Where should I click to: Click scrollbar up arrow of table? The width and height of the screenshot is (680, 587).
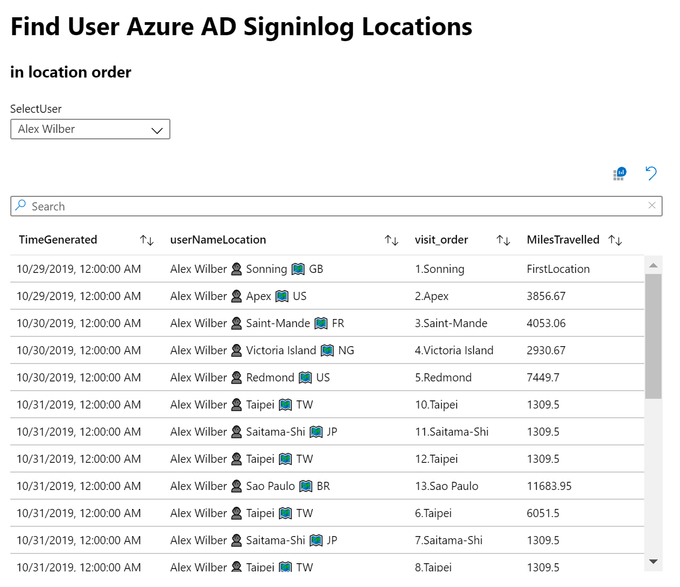(x=654, y=265)
